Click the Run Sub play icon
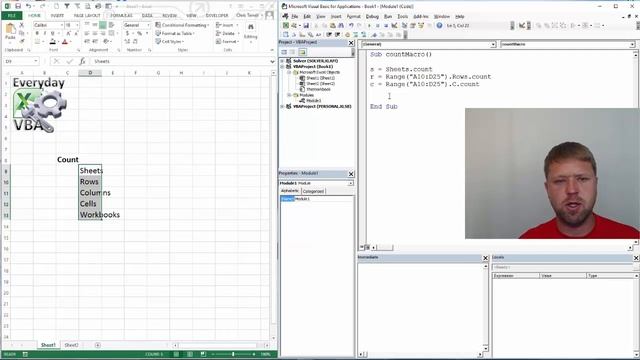This screenshot has height=360, width=640. point(369,26)
